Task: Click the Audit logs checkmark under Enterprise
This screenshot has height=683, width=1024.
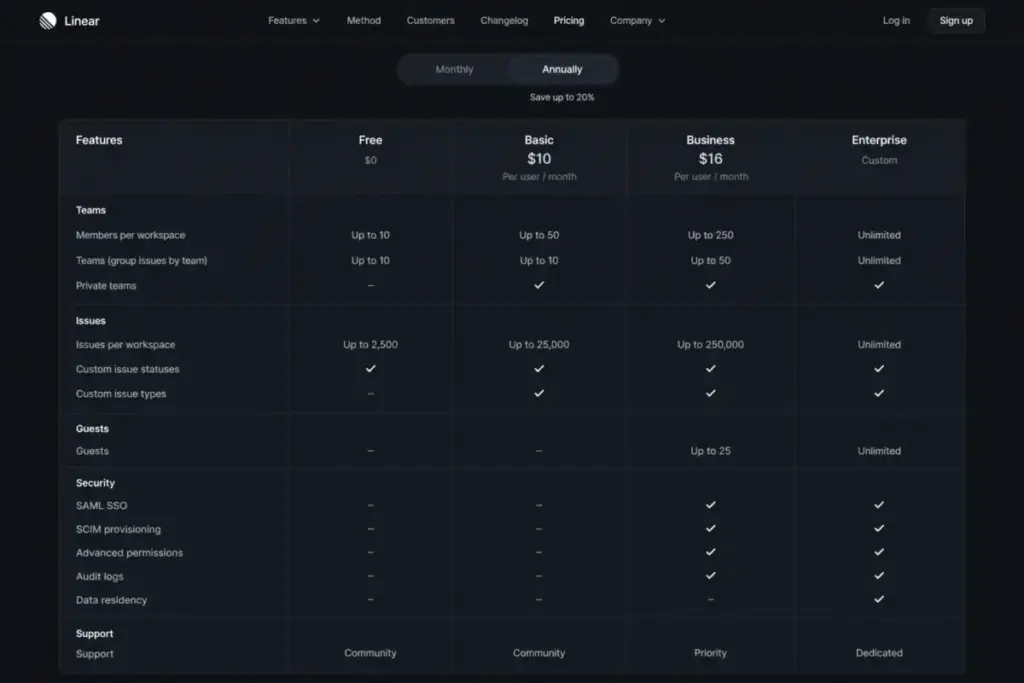Action: tap(879, 576)
